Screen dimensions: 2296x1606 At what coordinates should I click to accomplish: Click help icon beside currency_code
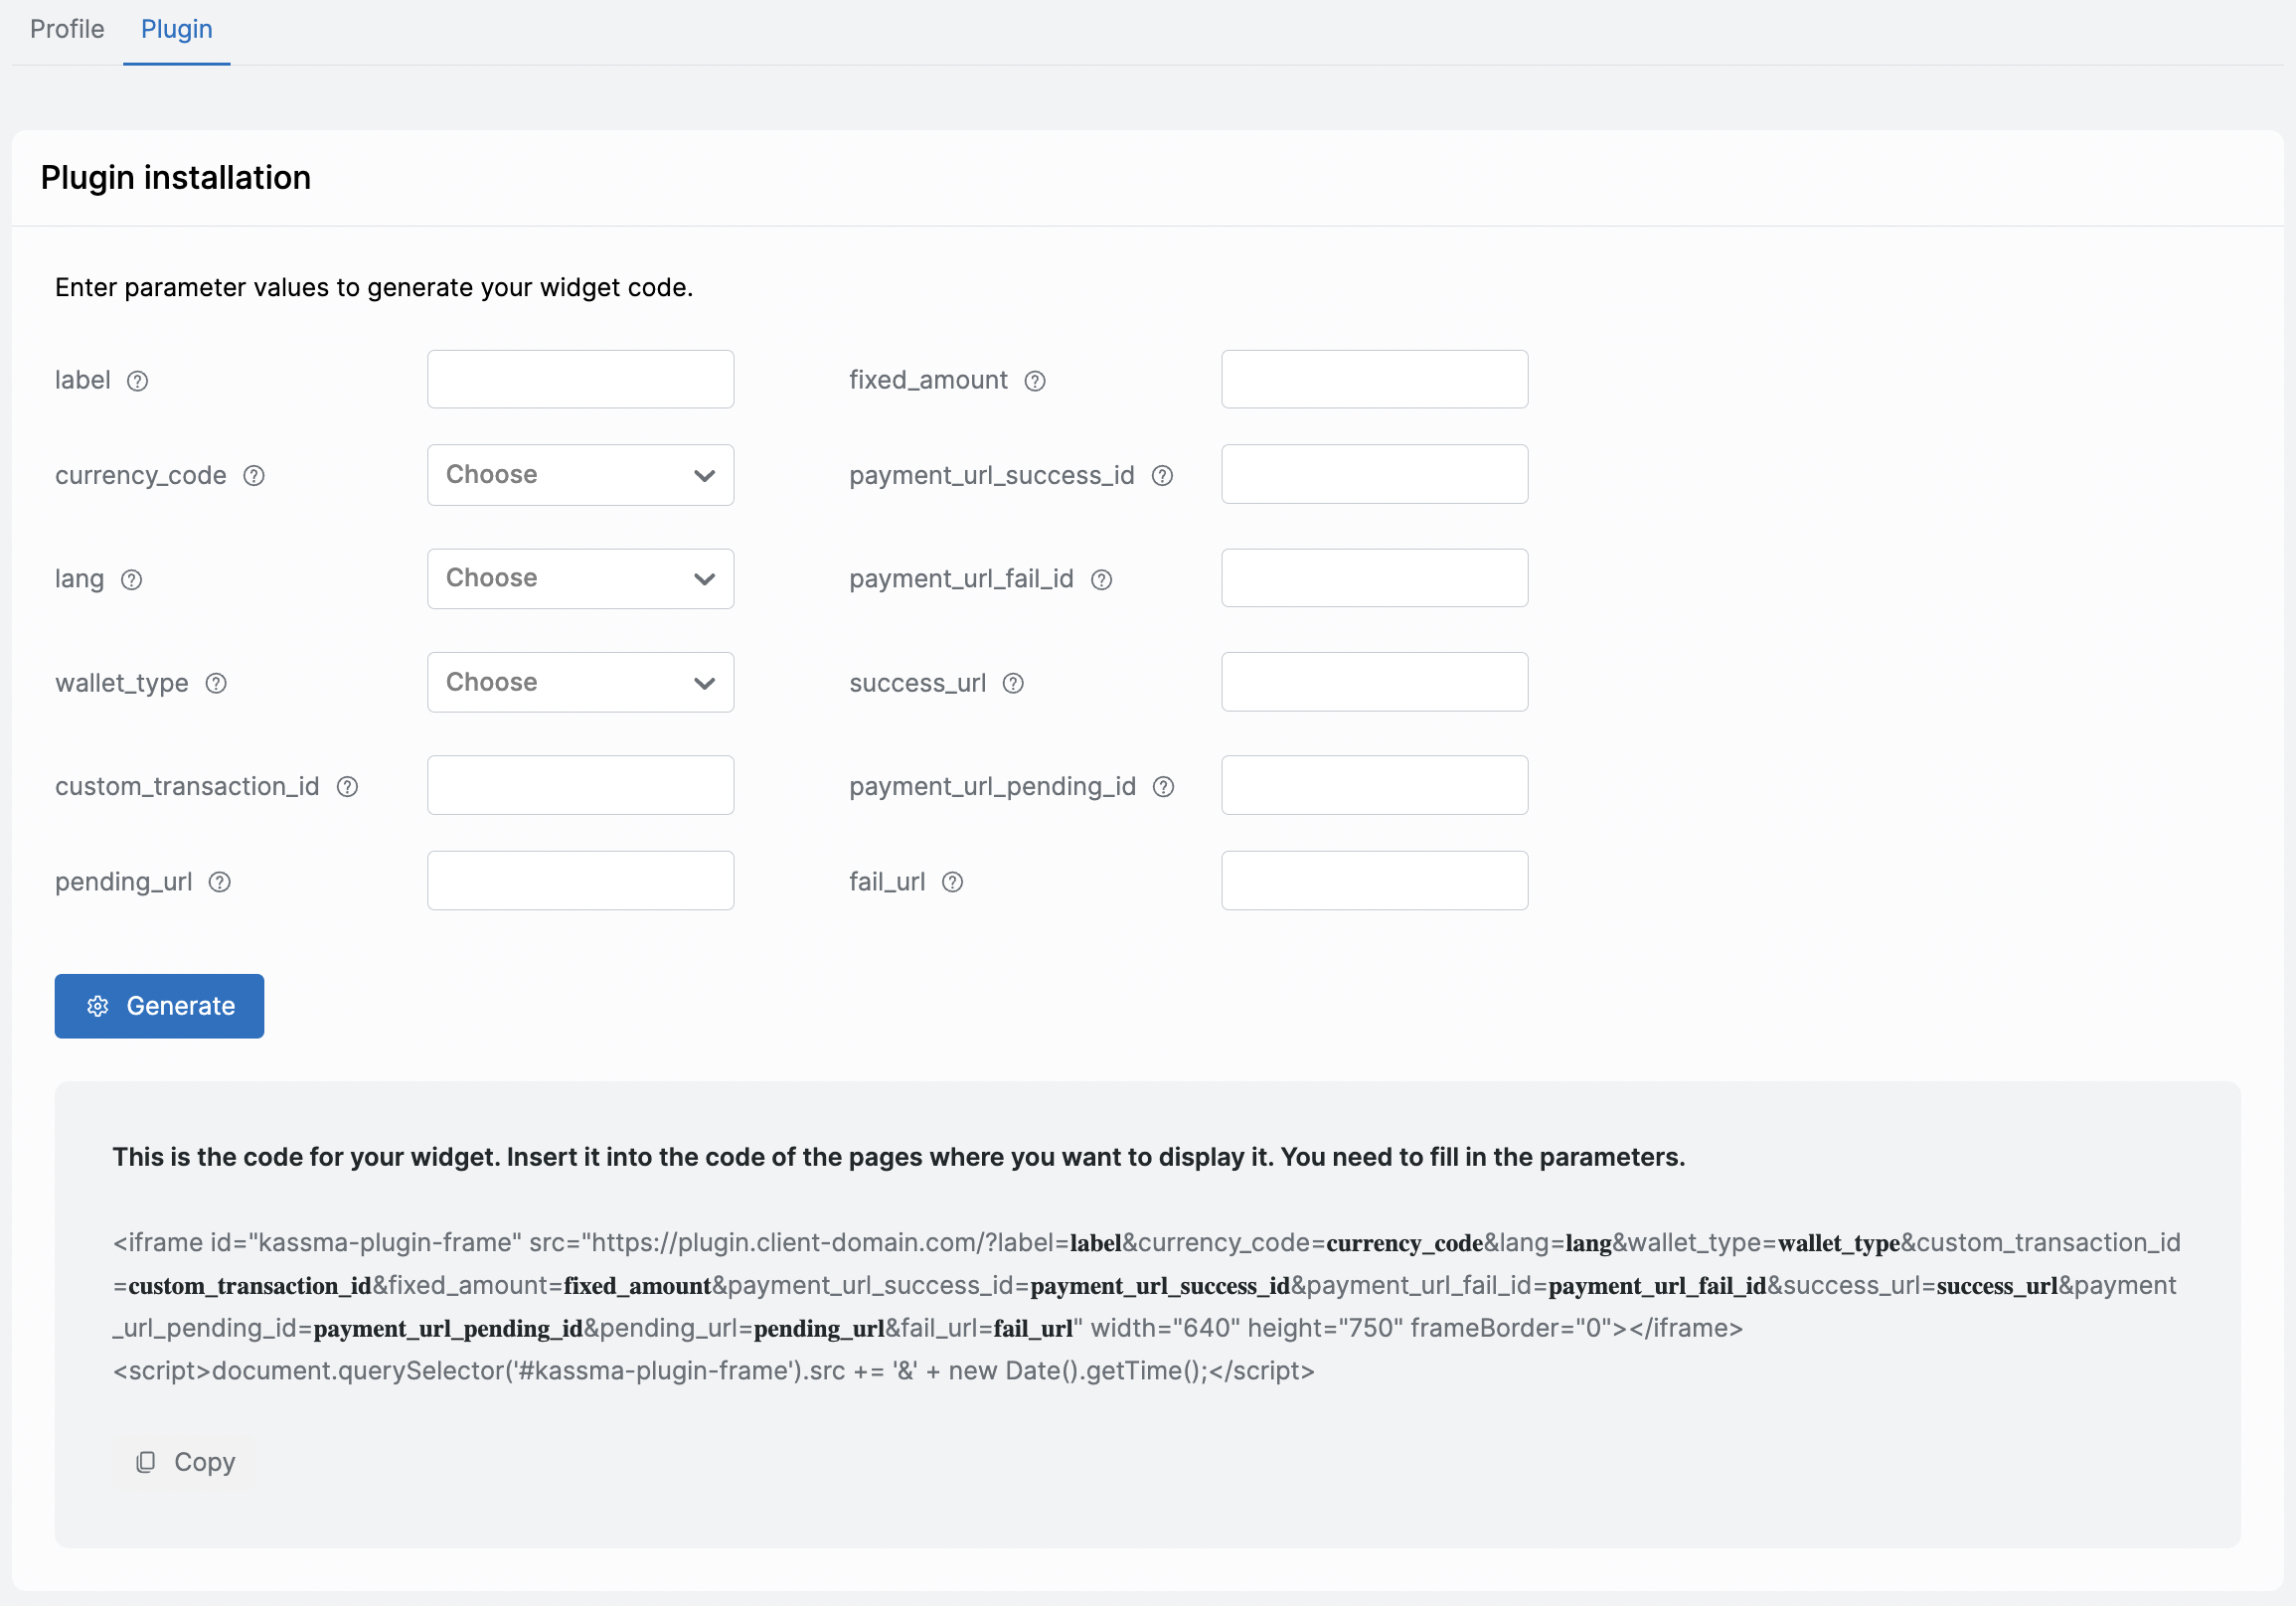tap(254, 476)
